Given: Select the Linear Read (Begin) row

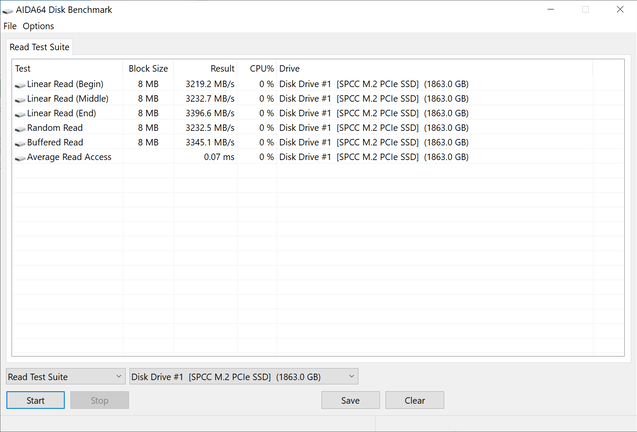Looking at the screenshot, I should click(318, 84).
